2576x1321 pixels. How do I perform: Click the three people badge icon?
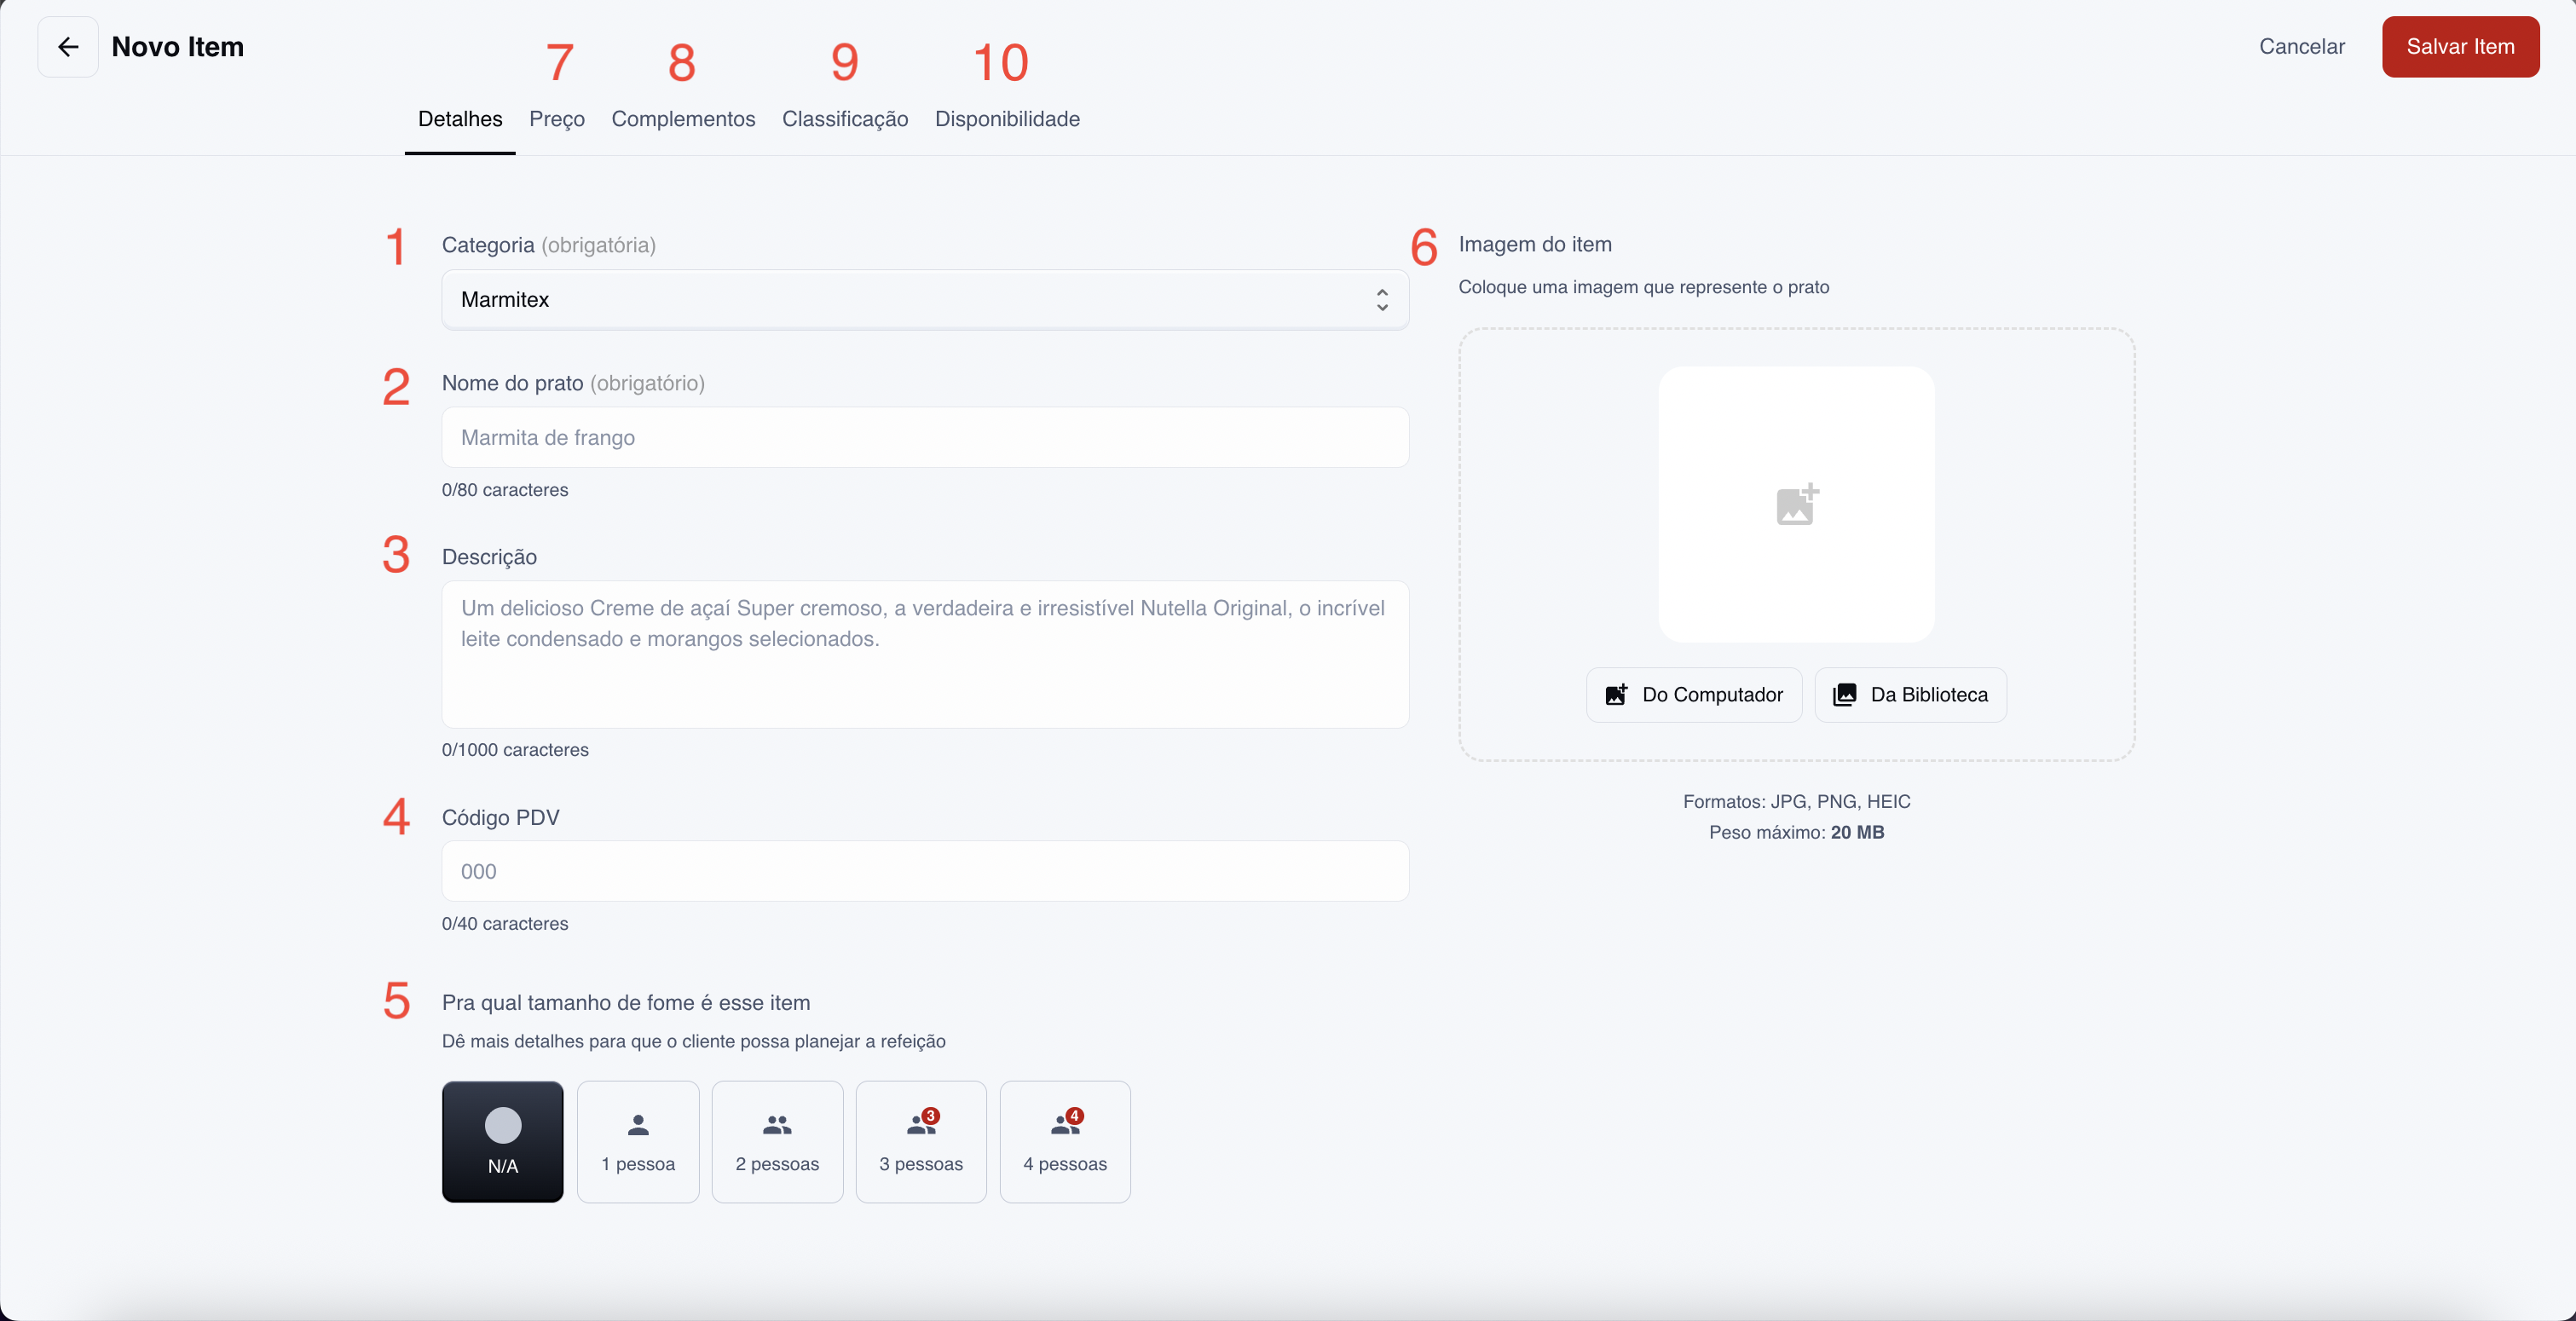pyautogui.click(x=921, y=1124)
